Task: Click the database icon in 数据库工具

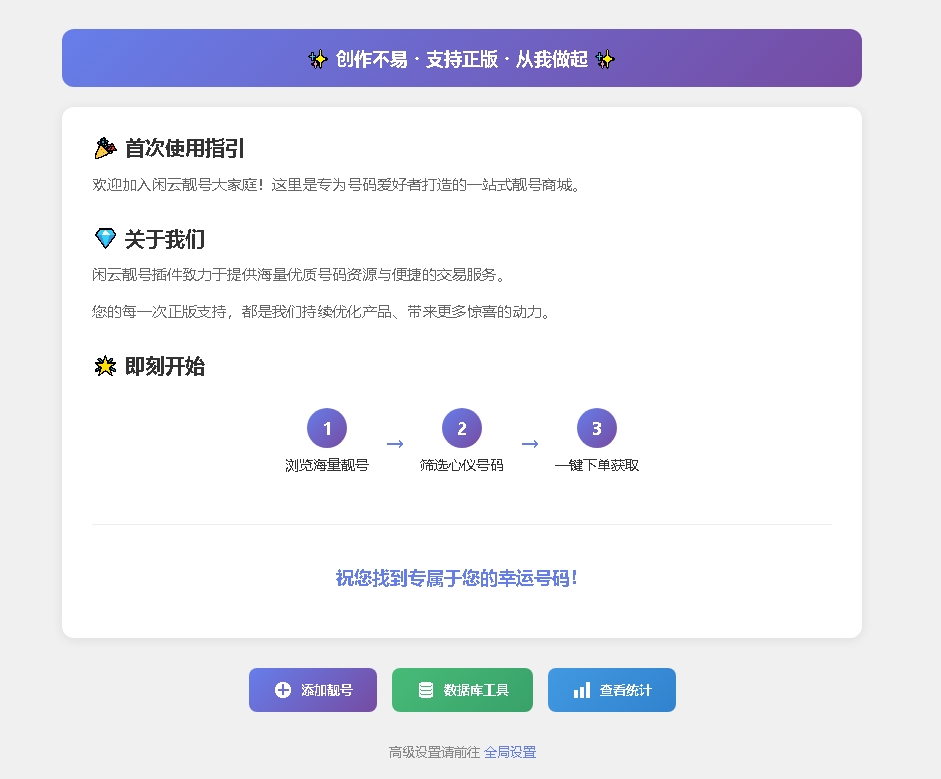Action: click(x=425, y=690)
